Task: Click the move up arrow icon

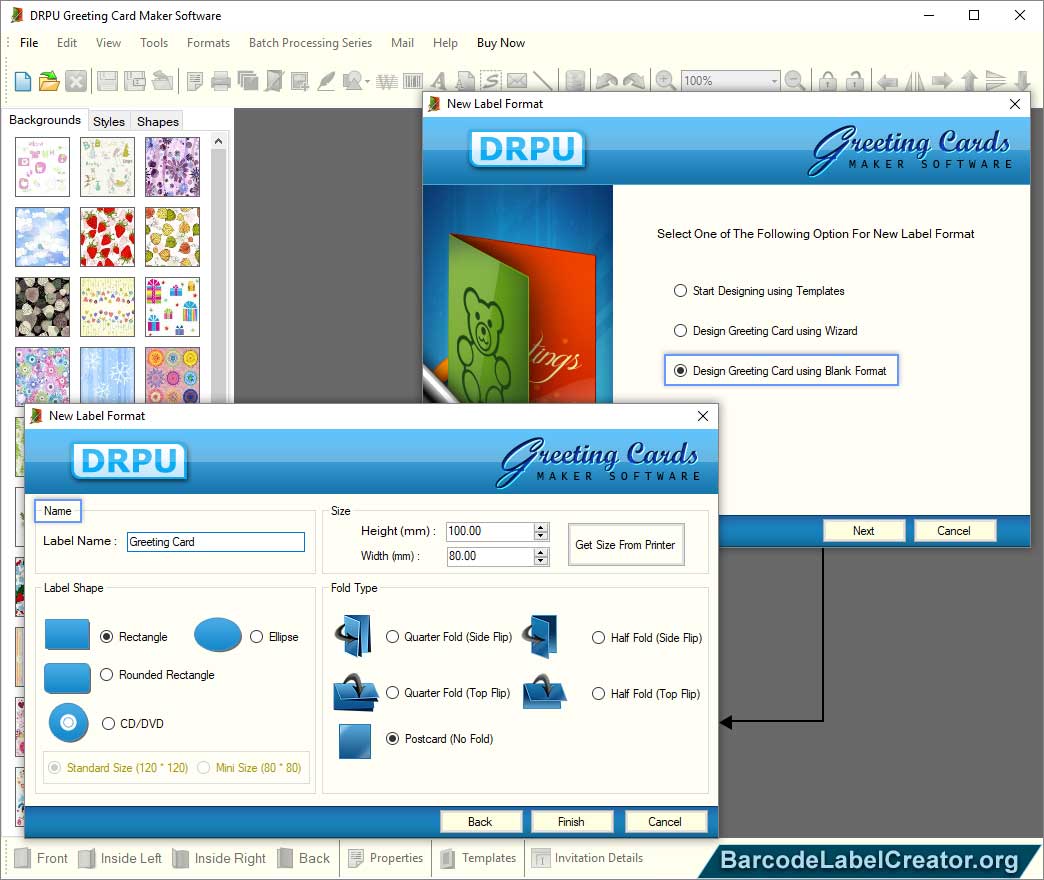Action: click(x=969, y=81)
